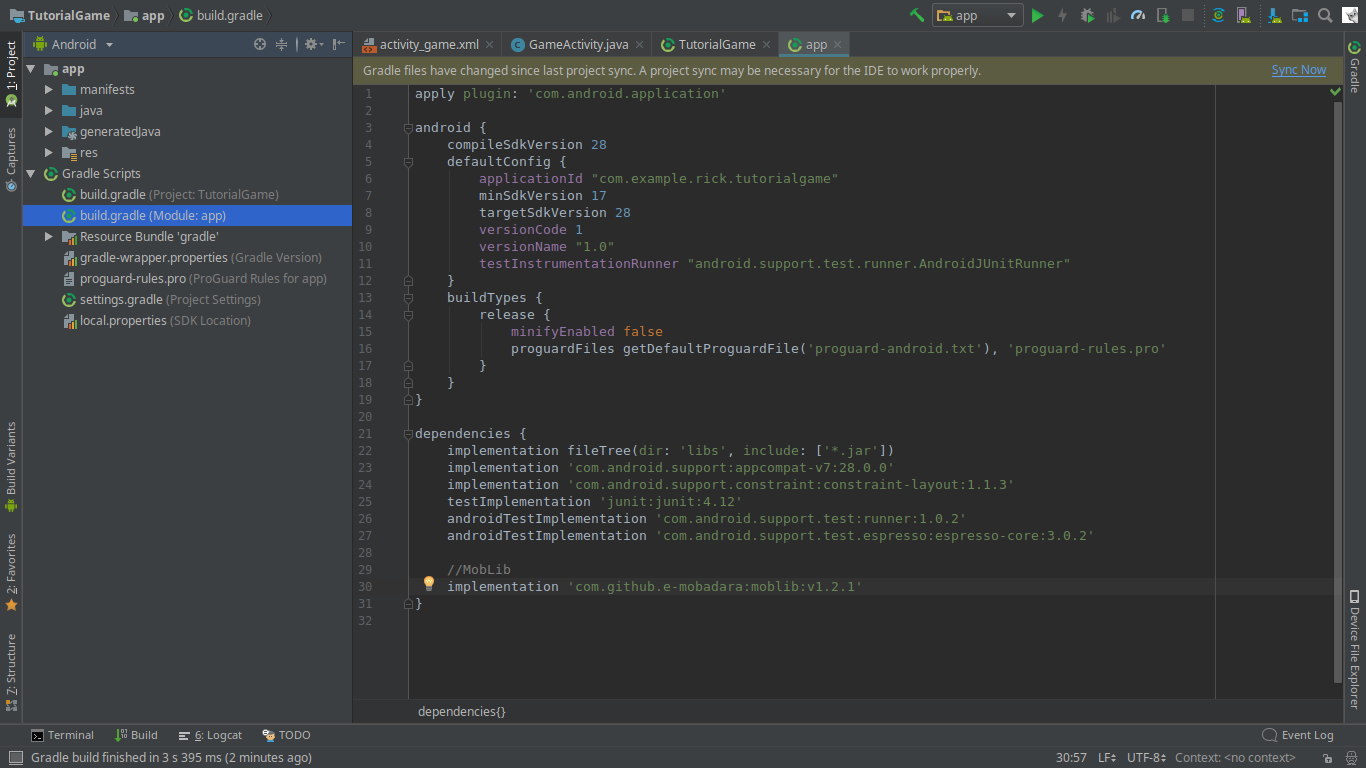Run the app with green play button
Image resolution: width=1366 pixels, height=768 pixels.
click(x=1037, y=15)
